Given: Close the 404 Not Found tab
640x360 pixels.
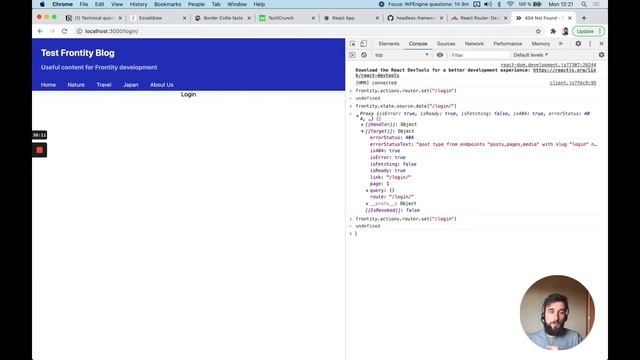Looking at the screenshot, I should click(570, 18).
